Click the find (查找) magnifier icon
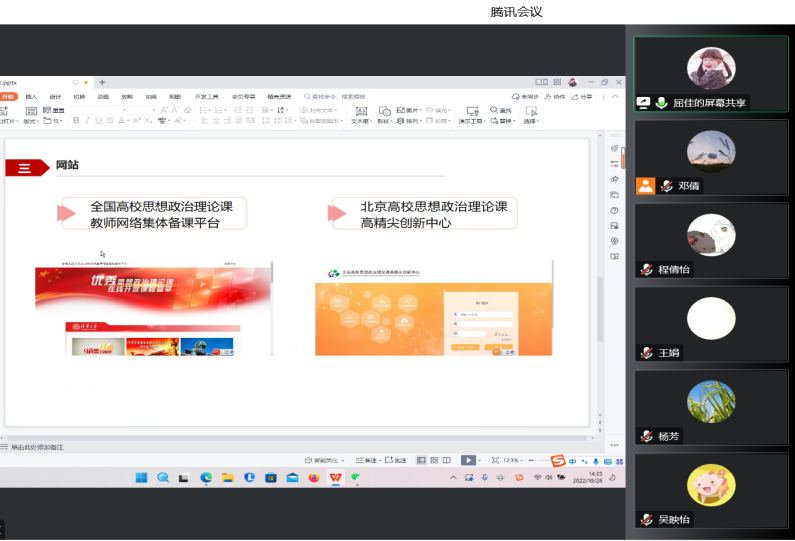 coord(494,110)
